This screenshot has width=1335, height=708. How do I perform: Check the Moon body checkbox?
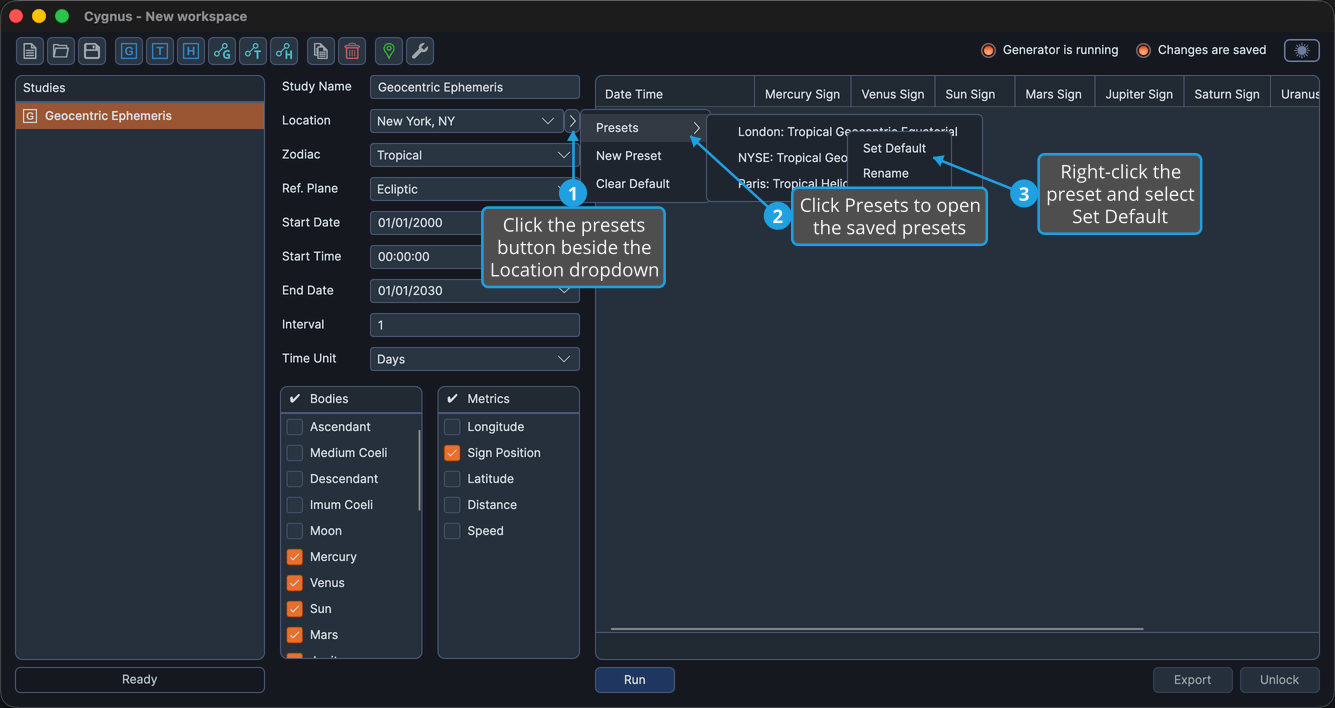295,531
